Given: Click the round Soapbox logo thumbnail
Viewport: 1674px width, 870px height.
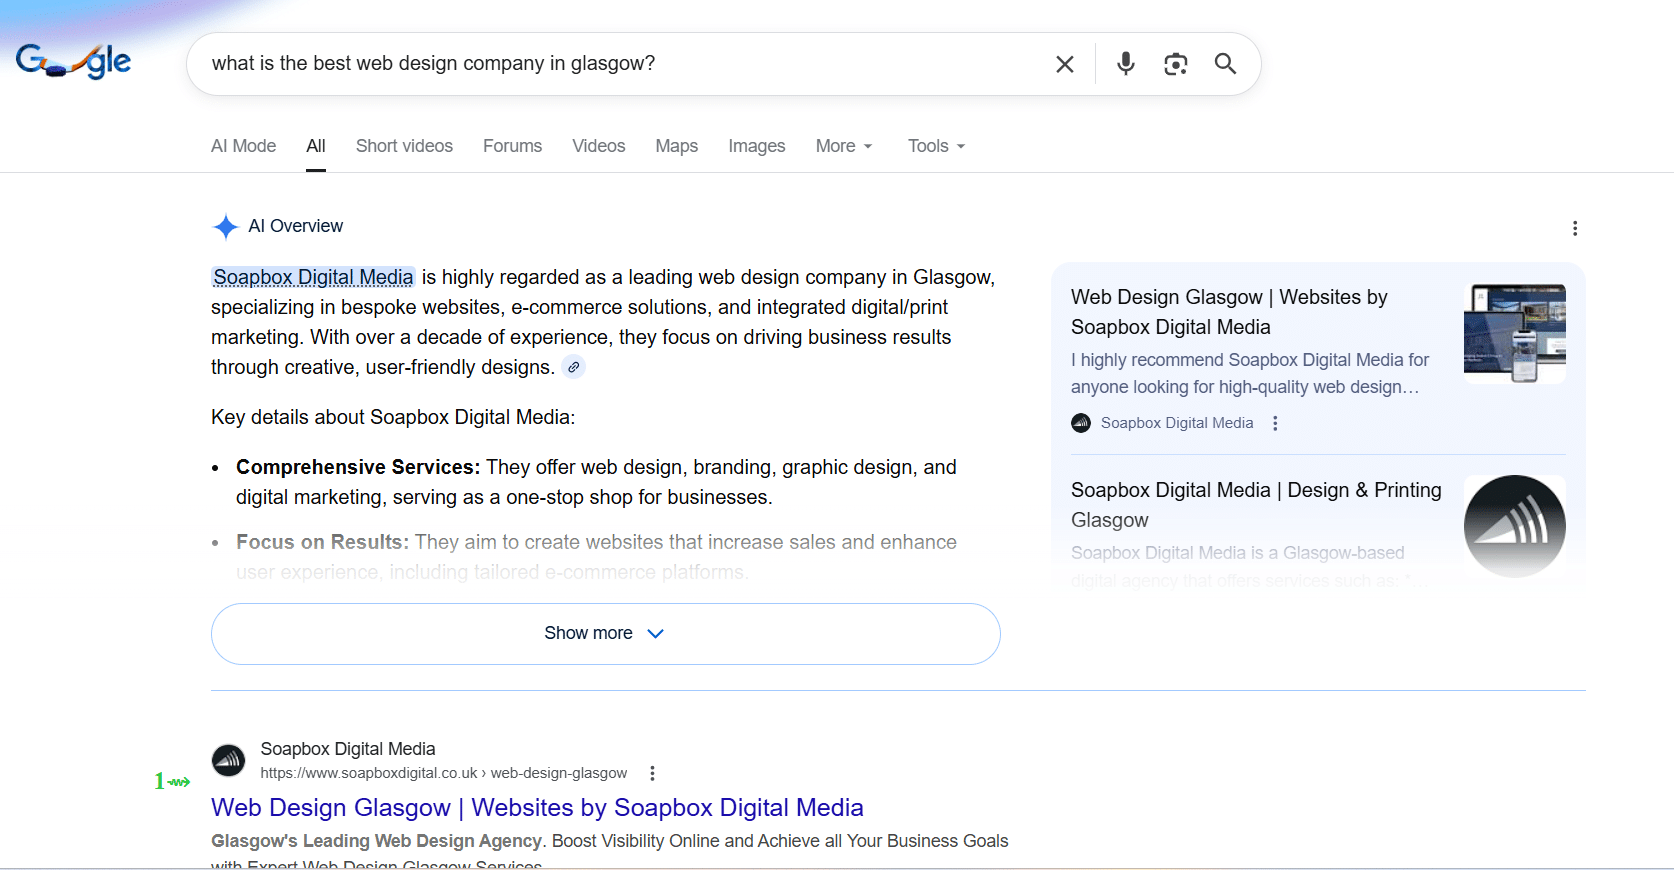Looking at the screenshot, I should [x=1515, y=526].
